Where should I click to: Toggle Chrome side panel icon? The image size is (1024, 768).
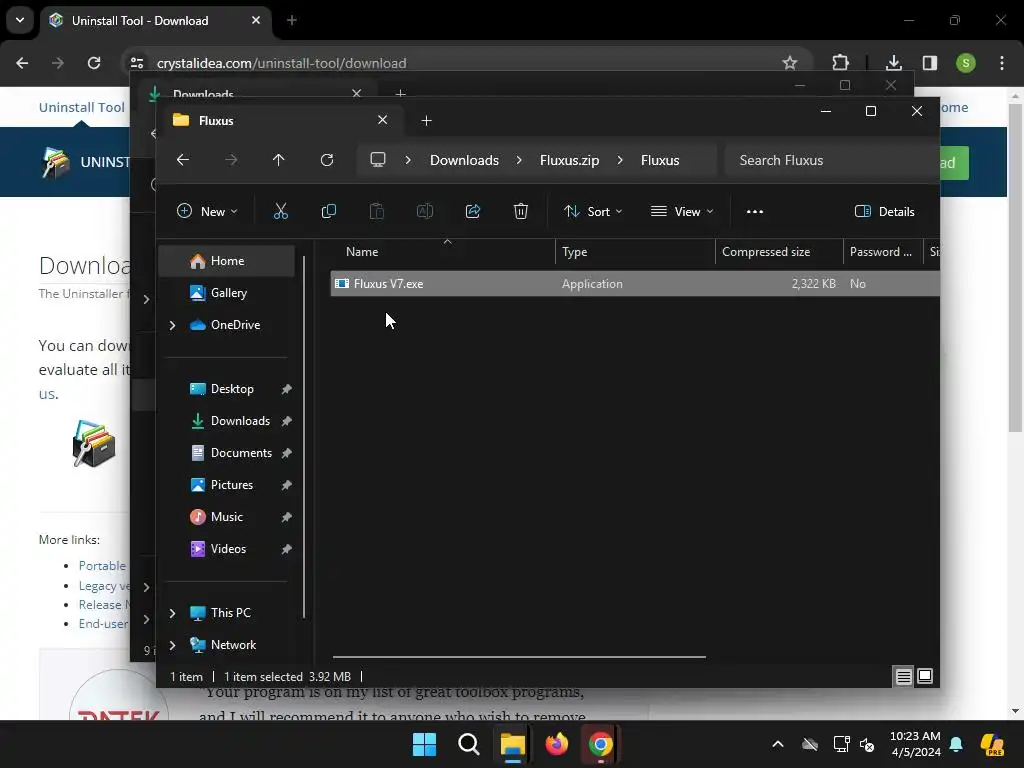(x=930, y=63)
